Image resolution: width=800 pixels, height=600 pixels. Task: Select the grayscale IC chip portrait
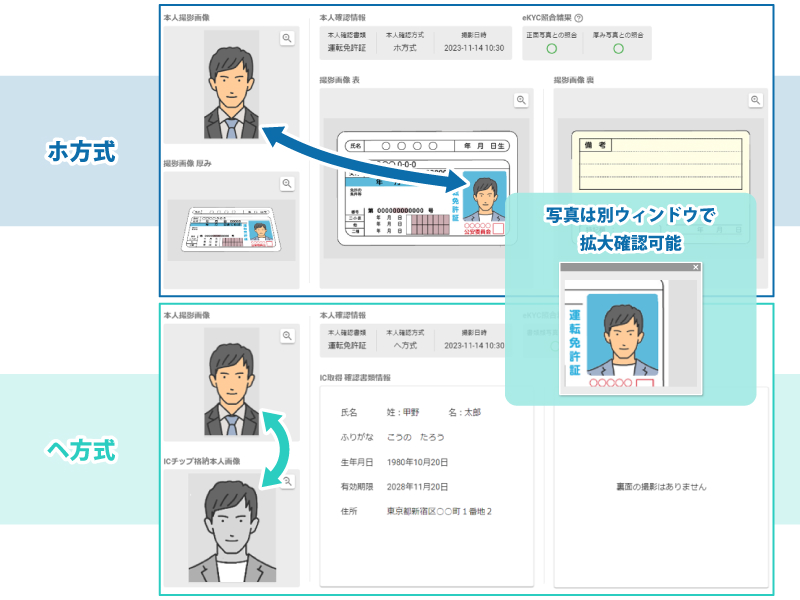coord(231,528)
